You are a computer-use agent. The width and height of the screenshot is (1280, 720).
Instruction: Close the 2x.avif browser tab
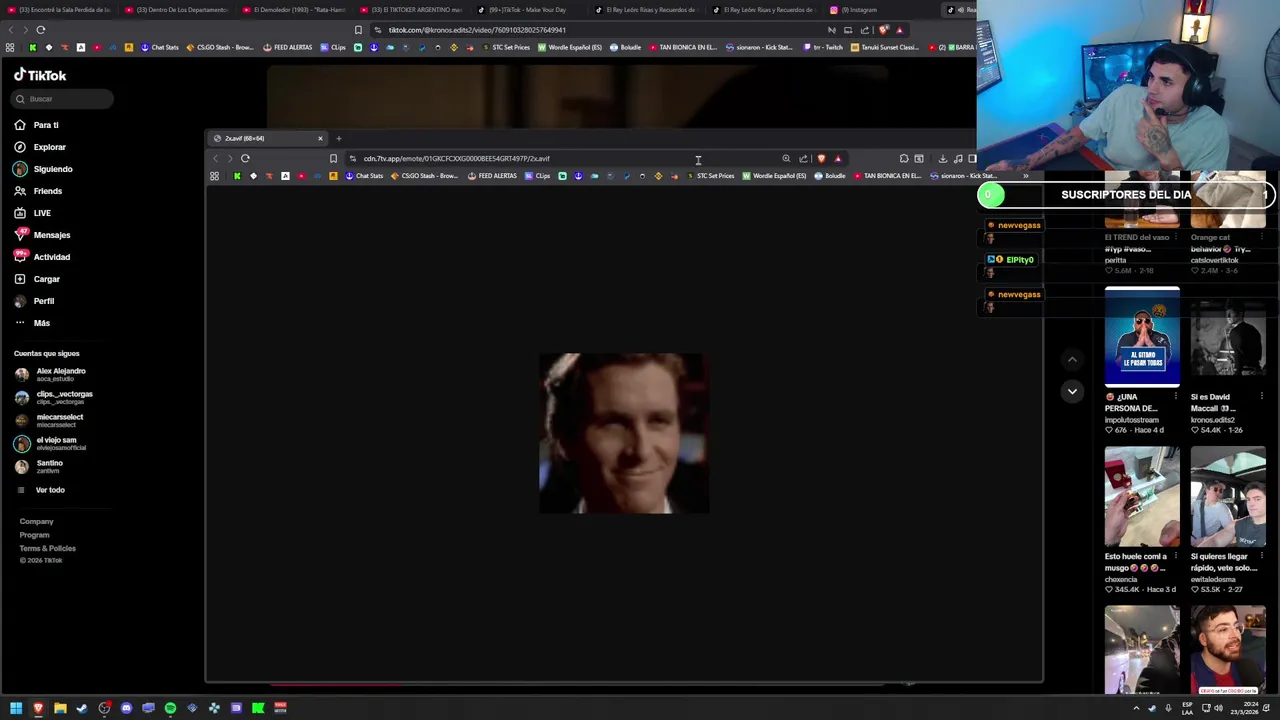click(320, 138)
